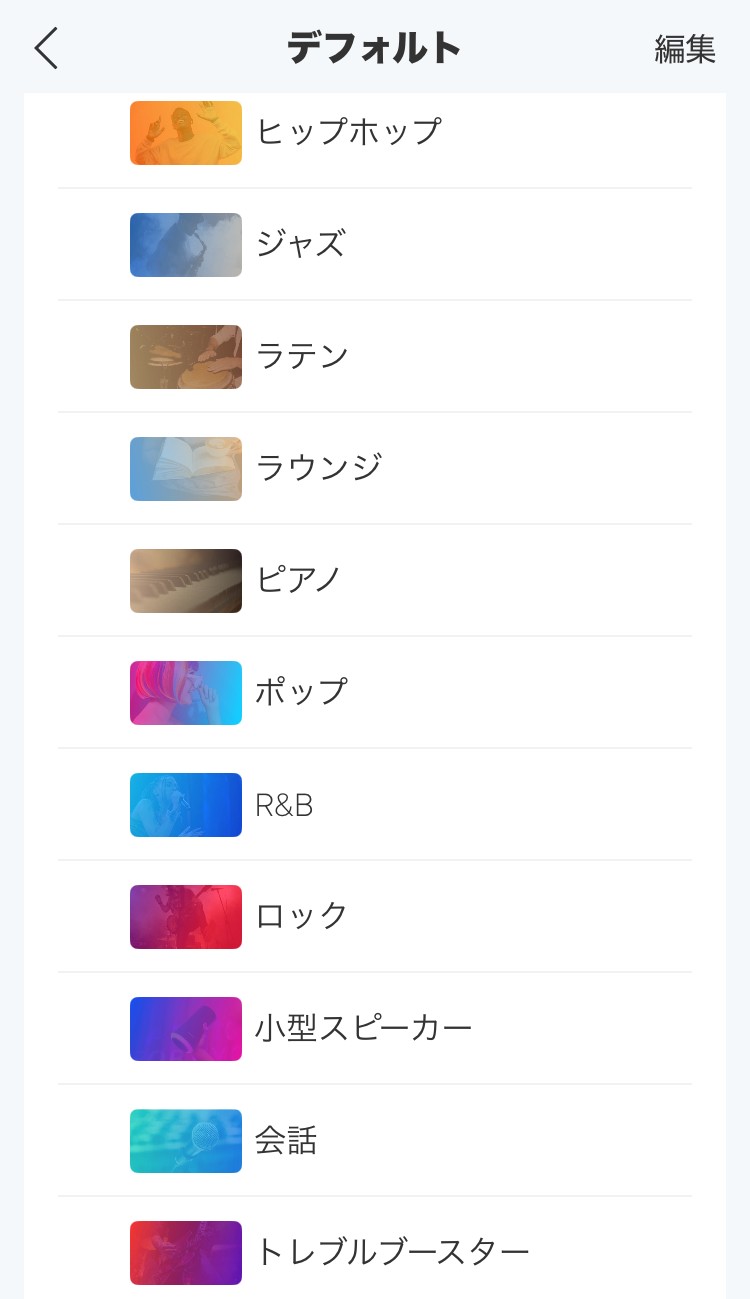Select the ピアノ preset label
750x1299 pixels.
pos(299,579)
